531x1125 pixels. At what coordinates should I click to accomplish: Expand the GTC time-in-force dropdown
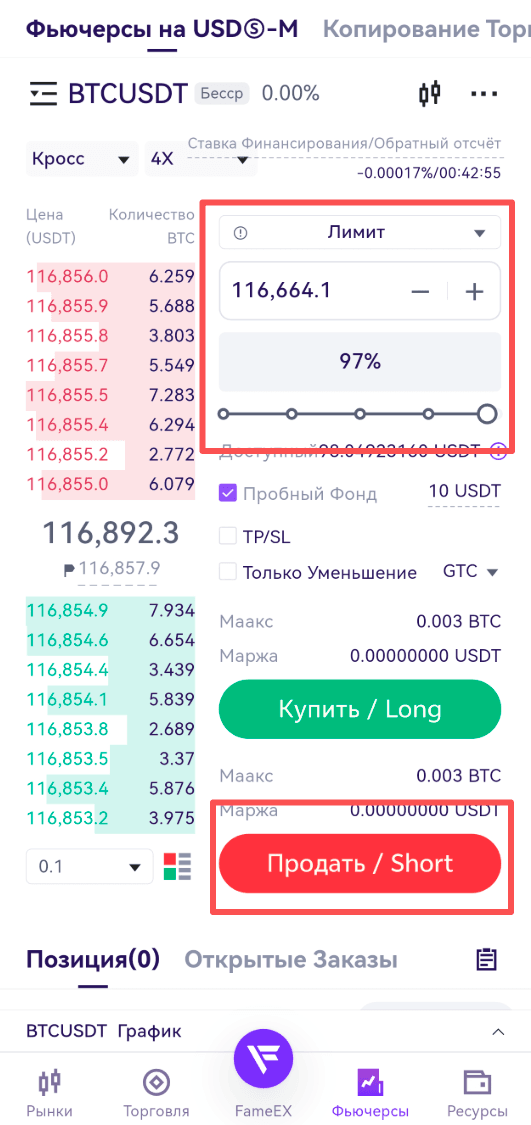coord(471,572)
